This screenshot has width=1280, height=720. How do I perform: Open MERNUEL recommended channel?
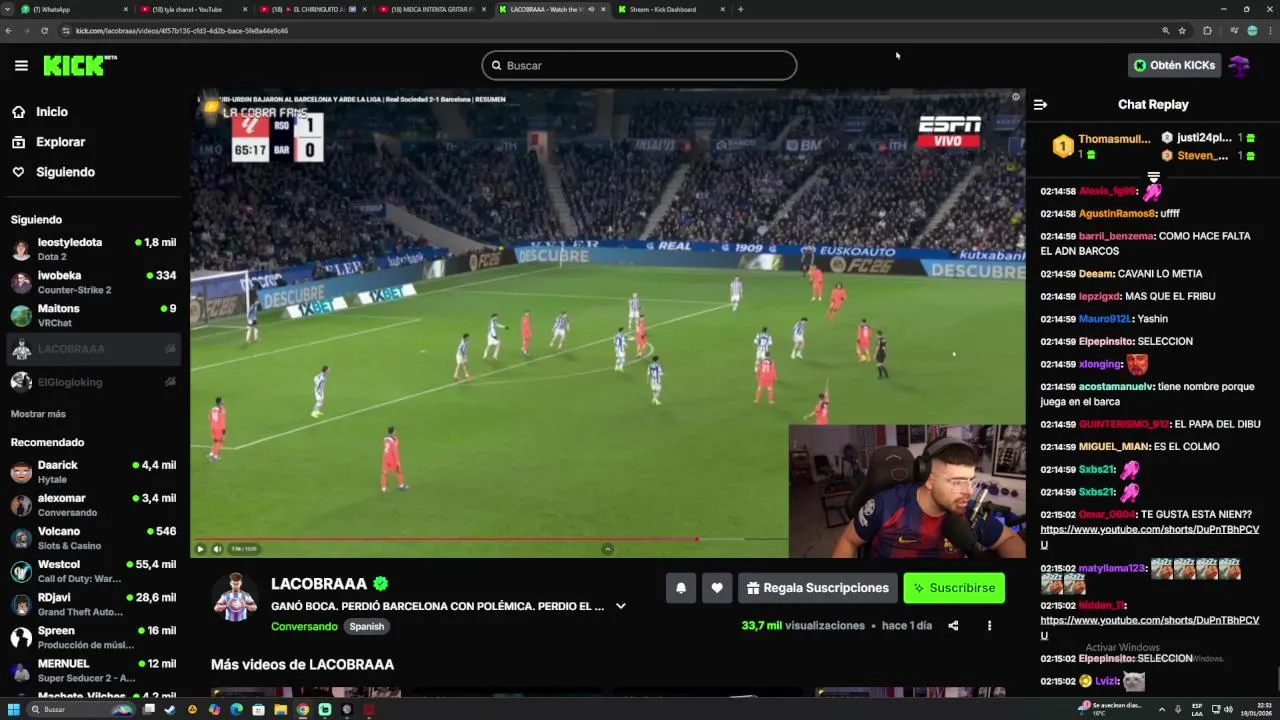pos(94,670)
